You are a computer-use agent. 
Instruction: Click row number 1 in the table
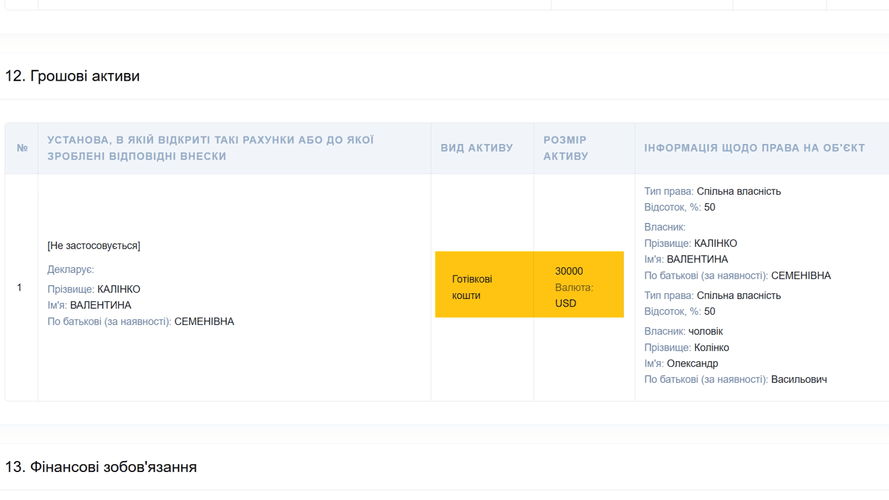click(x=19, y=288)
